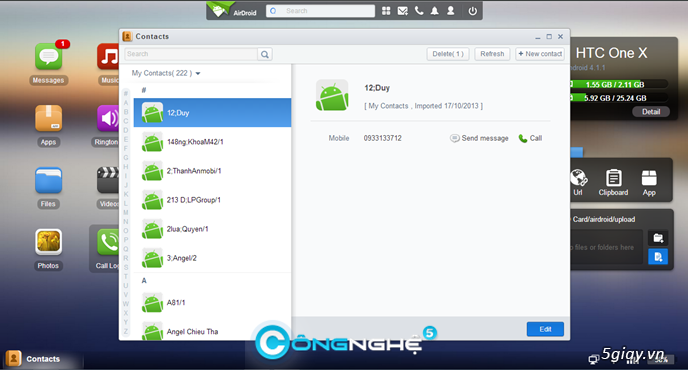Image resolution: width=688 pixels, height=370 pixels.
Task: Click the Refresh button
Action: point(492,54)
